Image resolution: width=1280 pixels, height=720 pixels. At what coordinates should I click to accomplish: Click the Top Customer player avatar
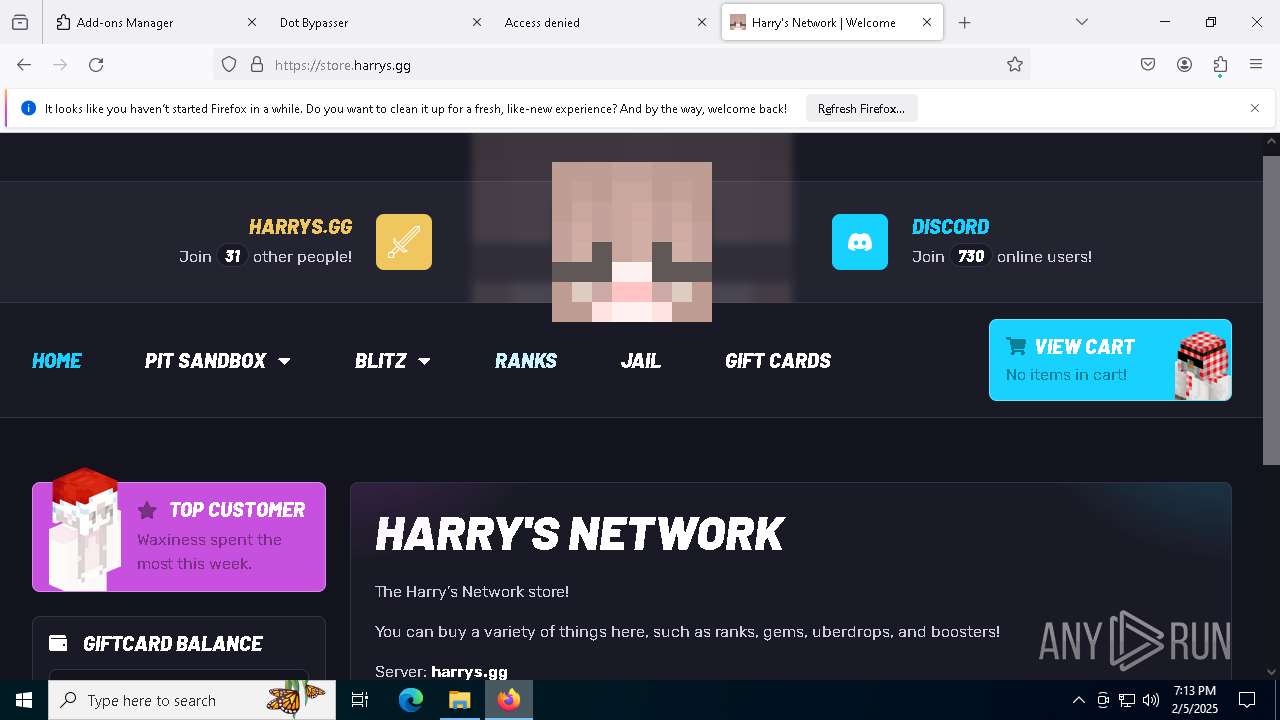coord(85,530)
